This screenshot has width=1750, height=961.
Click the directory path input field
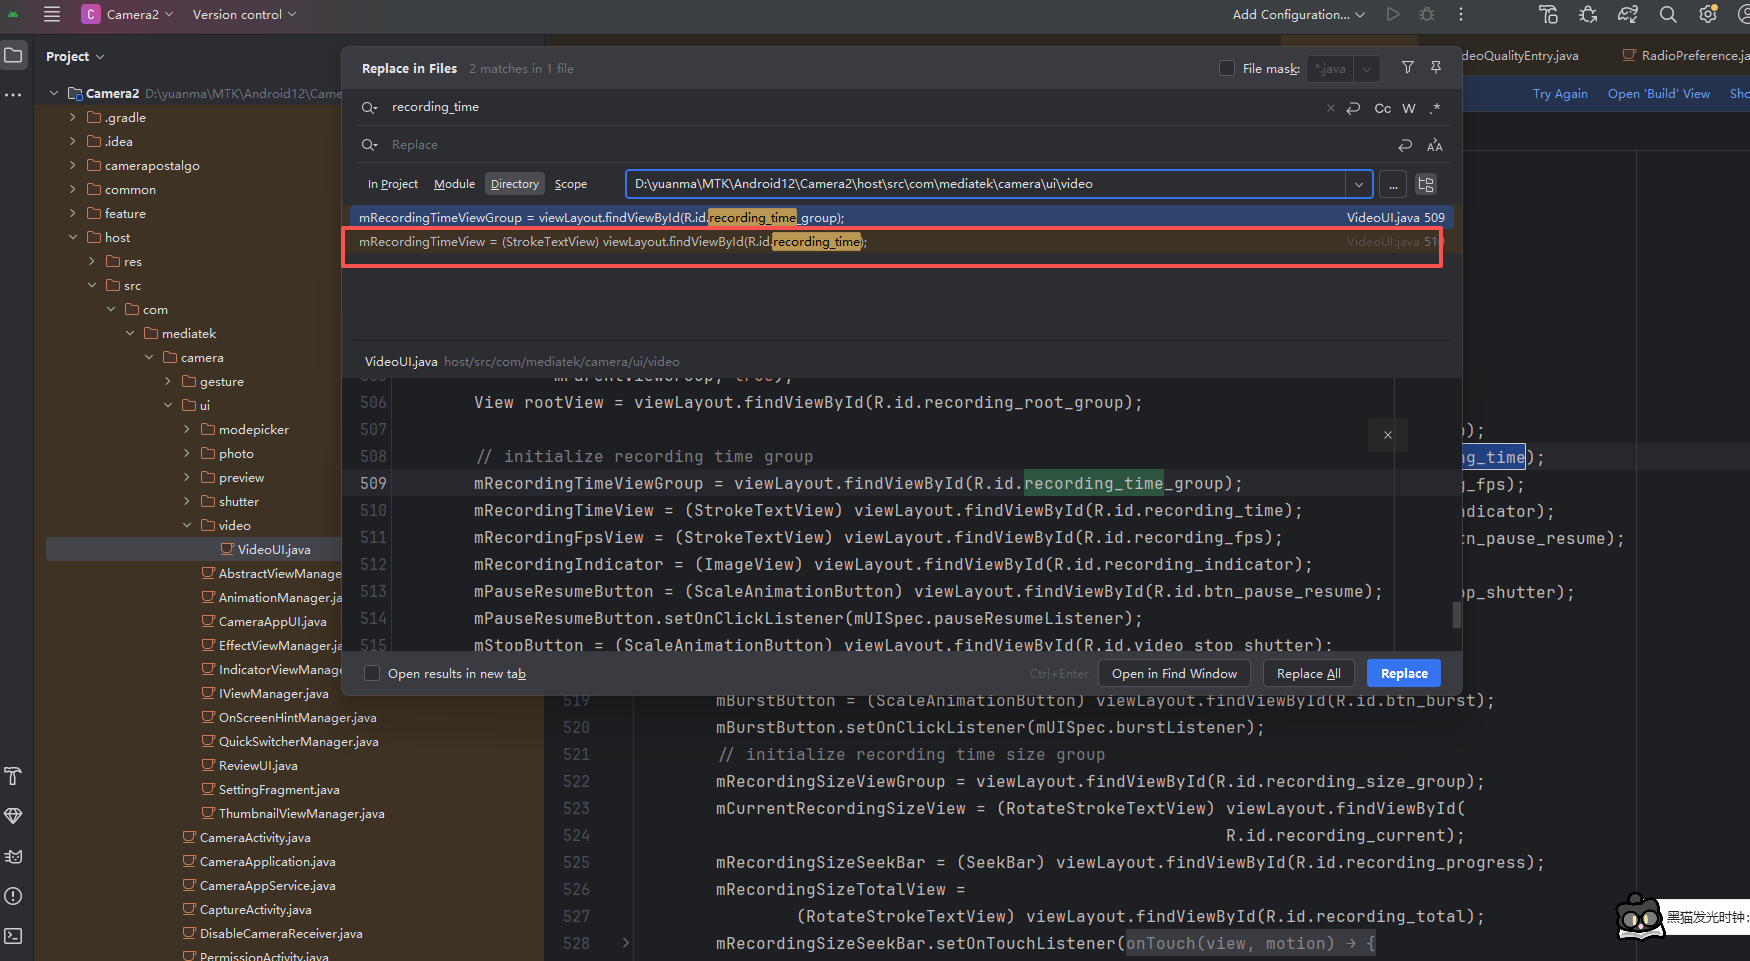(x=985, y=184)
